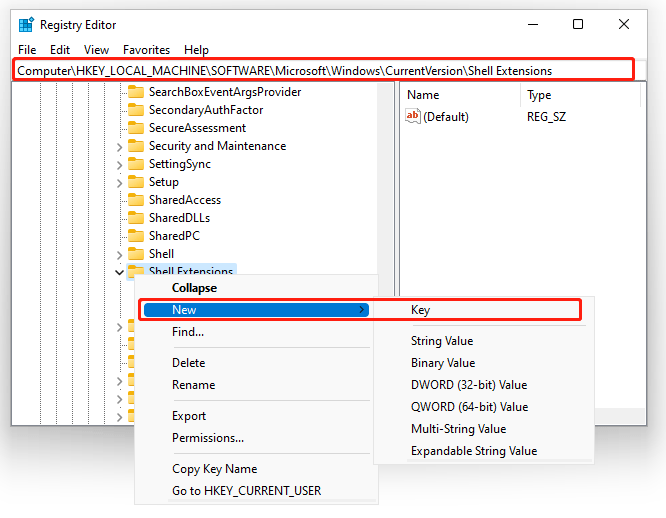The height and width of the screenshot is (518, 666).
Task: Select the SharedDLLs key name
Action: tap(180, 218)
